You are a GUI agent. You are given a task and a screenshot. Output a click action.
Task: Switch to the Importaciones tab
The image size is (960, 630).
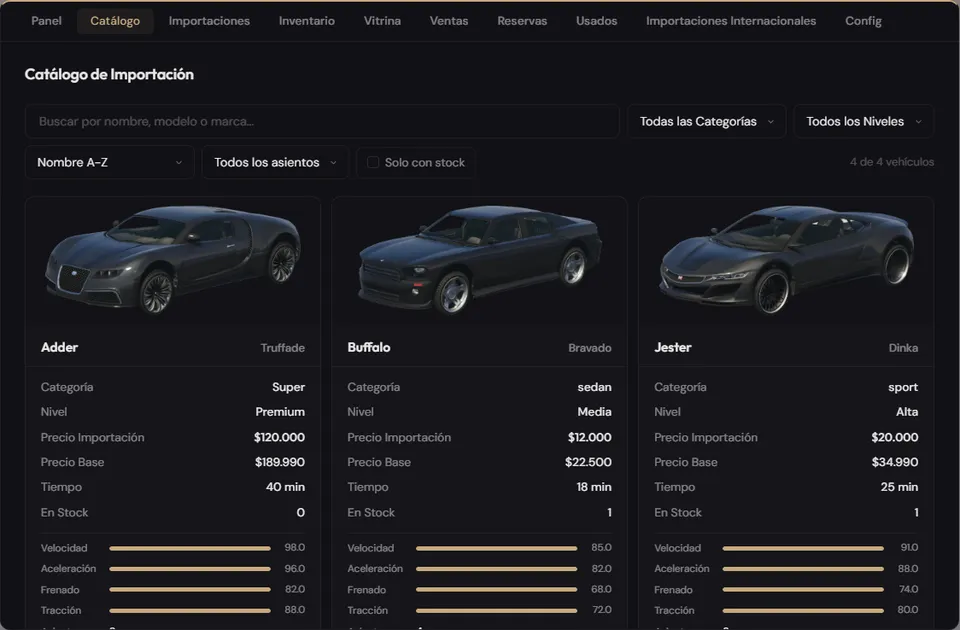pos(209,21)
